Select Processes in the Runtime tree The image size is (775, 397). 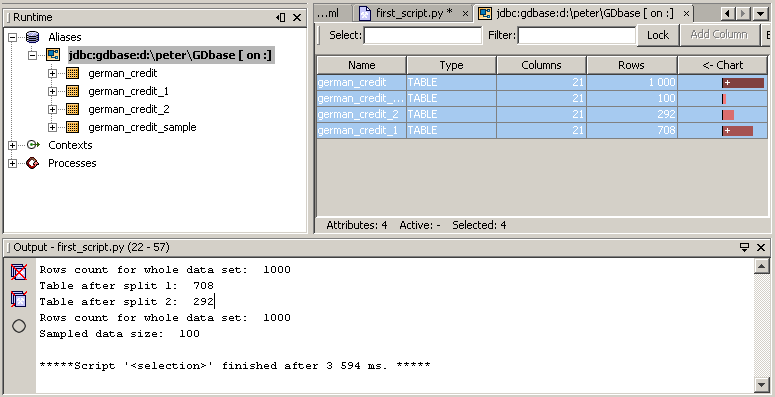click(72, 163)
